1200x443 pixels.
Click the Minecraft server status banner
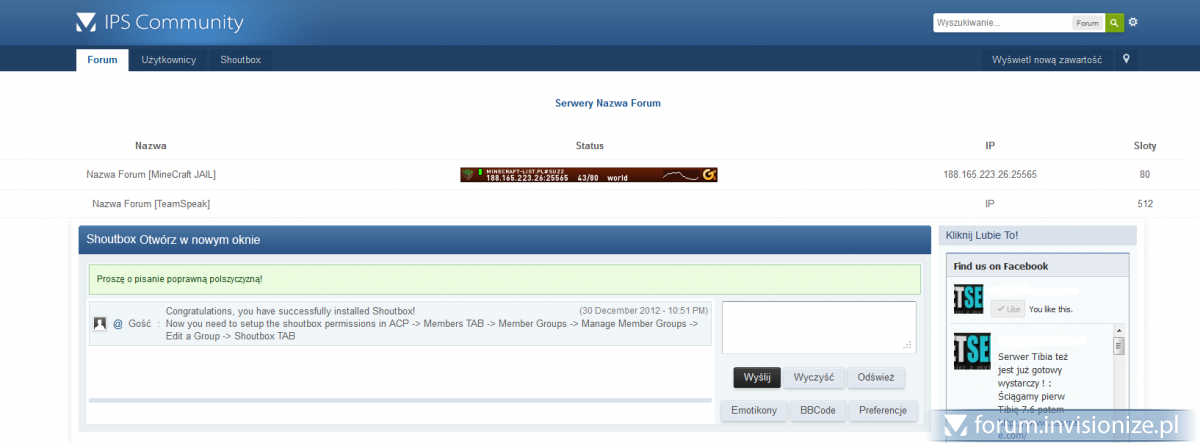coord(589,175)
